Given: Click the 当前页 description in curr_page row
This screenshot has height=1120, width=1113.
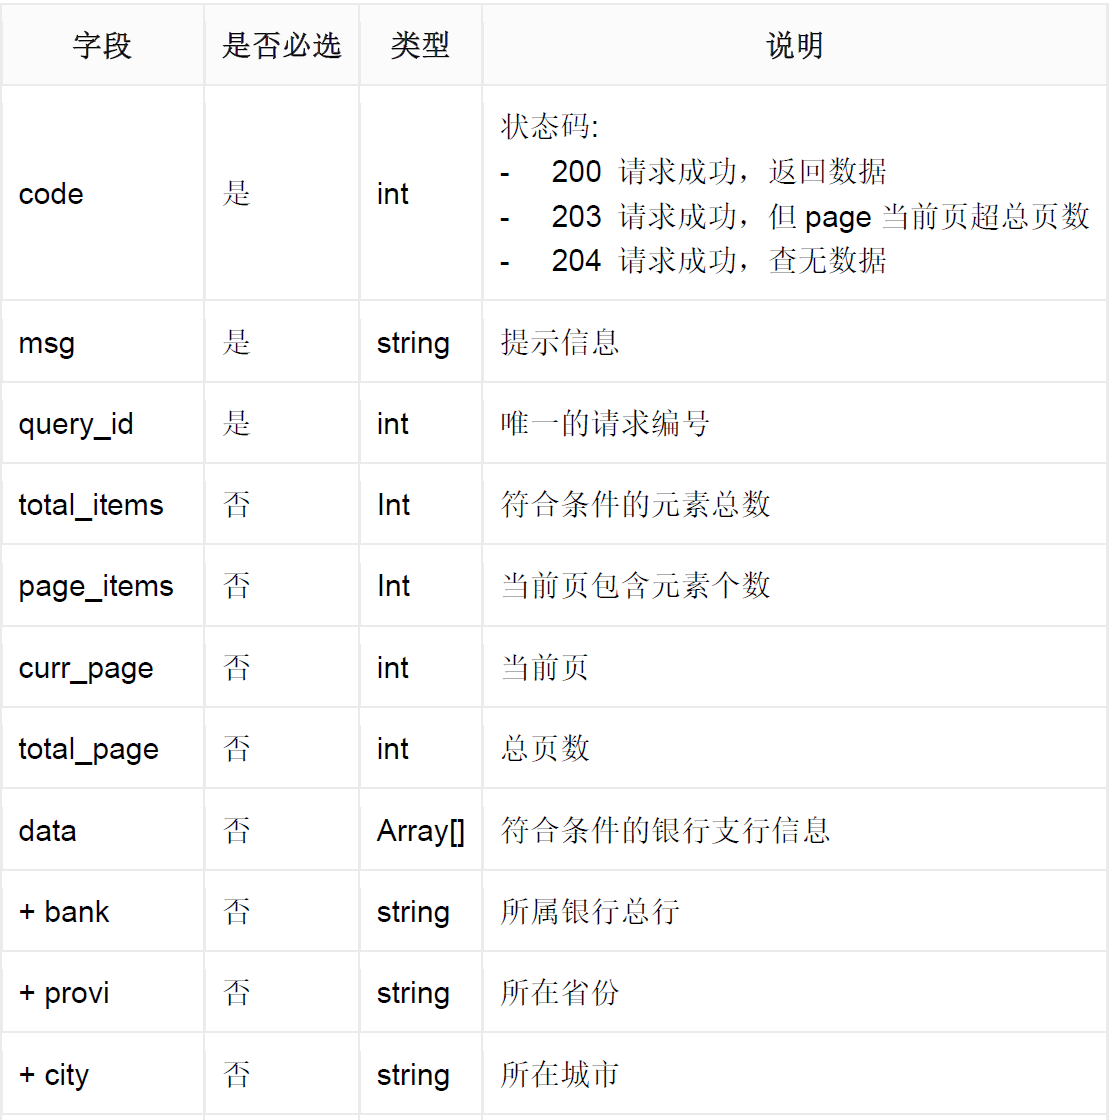Looking at the screenshot, I should (544, 668).
